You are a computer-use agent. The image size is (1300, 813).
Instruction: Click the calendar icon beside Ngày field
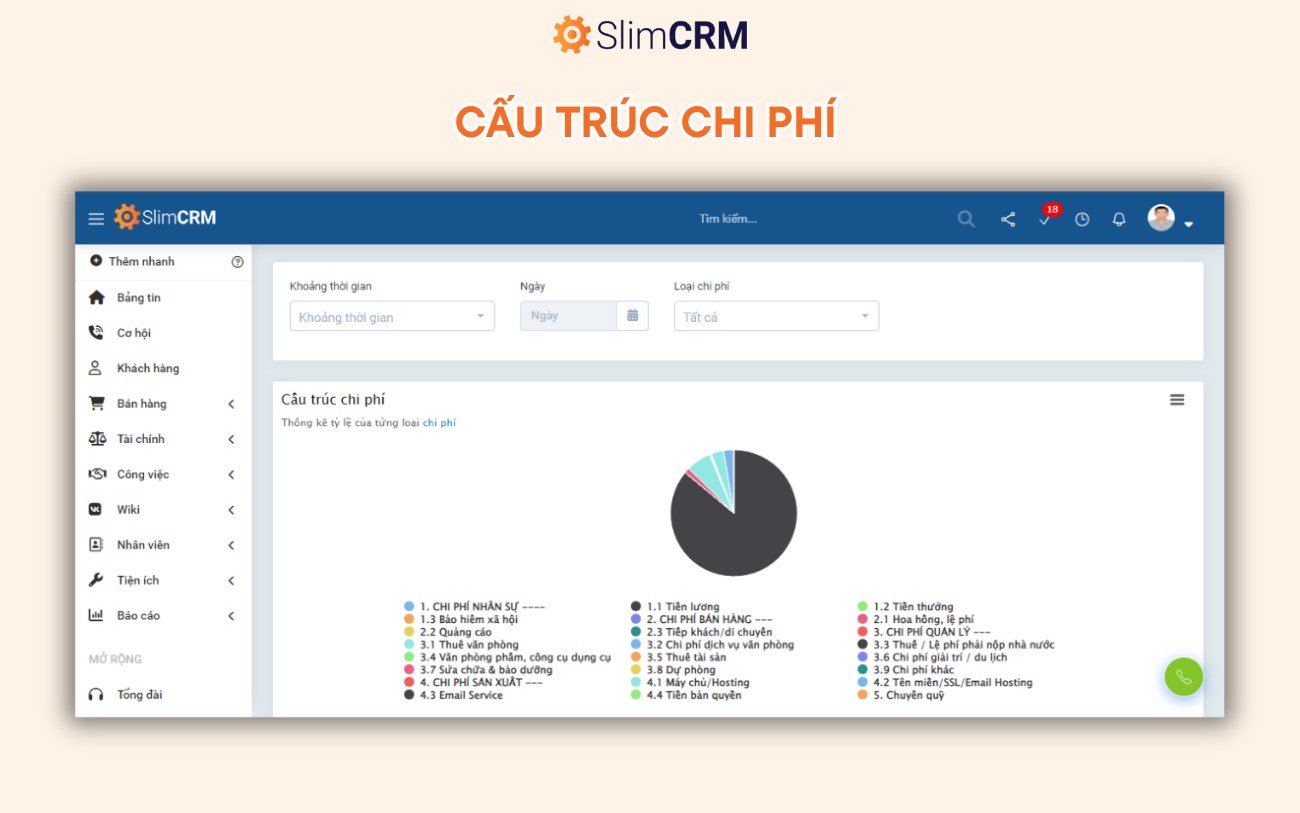tap(632, 316)
